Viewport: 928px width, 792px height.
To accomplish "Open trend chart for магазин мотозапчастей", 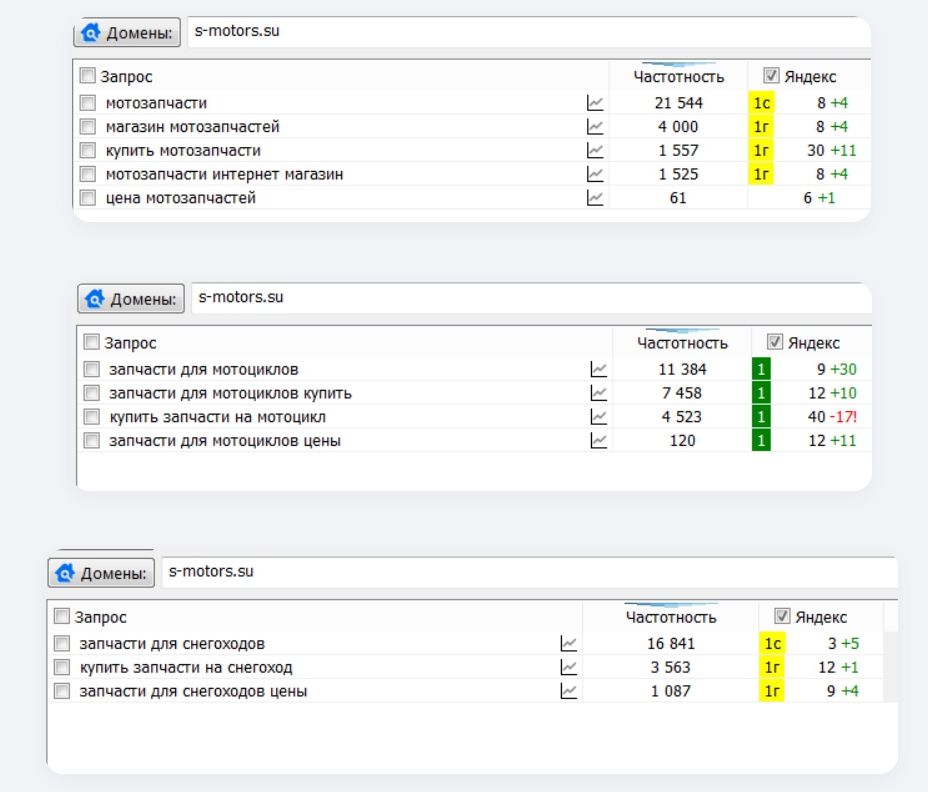I will (595, 127).
